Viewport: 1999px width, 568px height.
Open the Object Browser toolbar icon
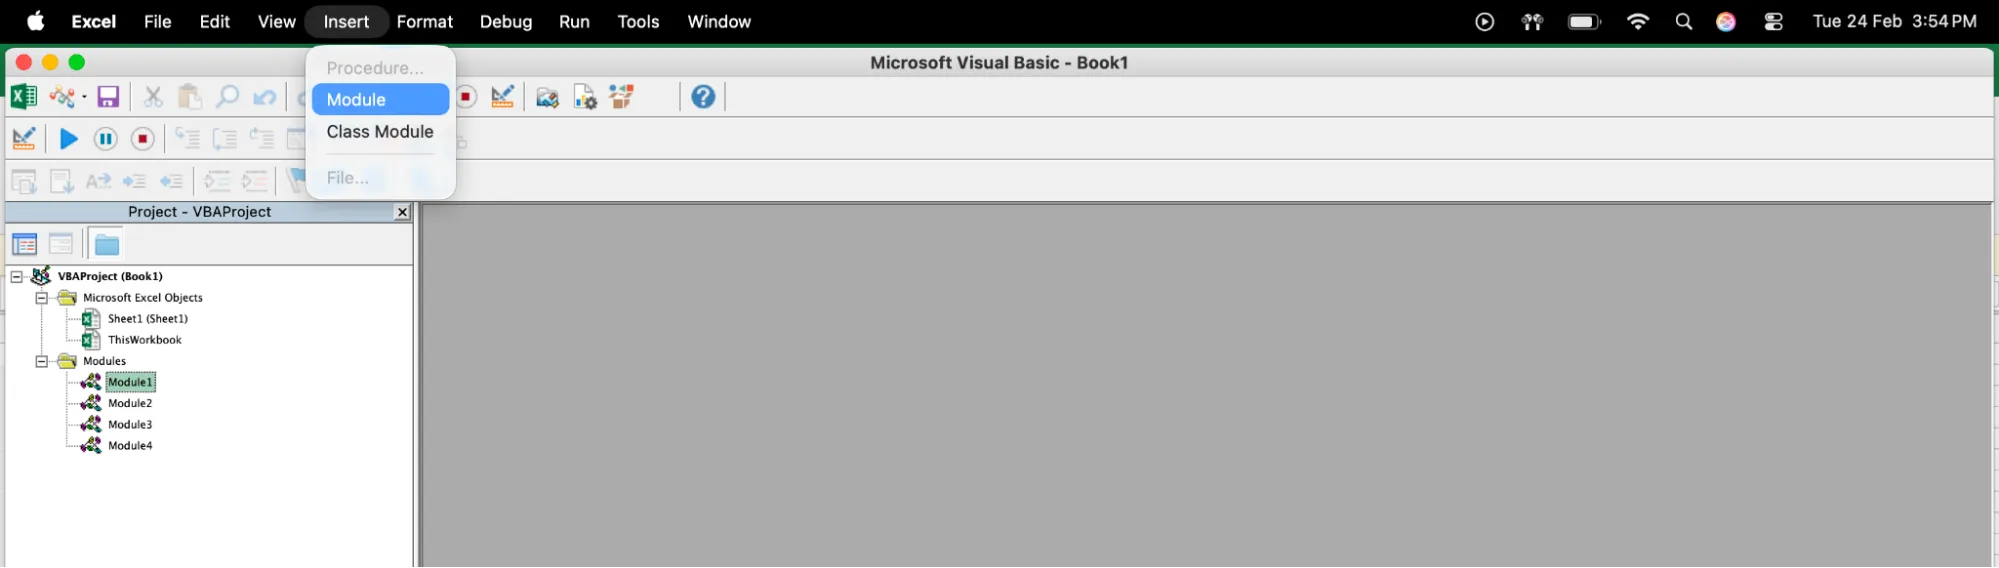(622, 97)
